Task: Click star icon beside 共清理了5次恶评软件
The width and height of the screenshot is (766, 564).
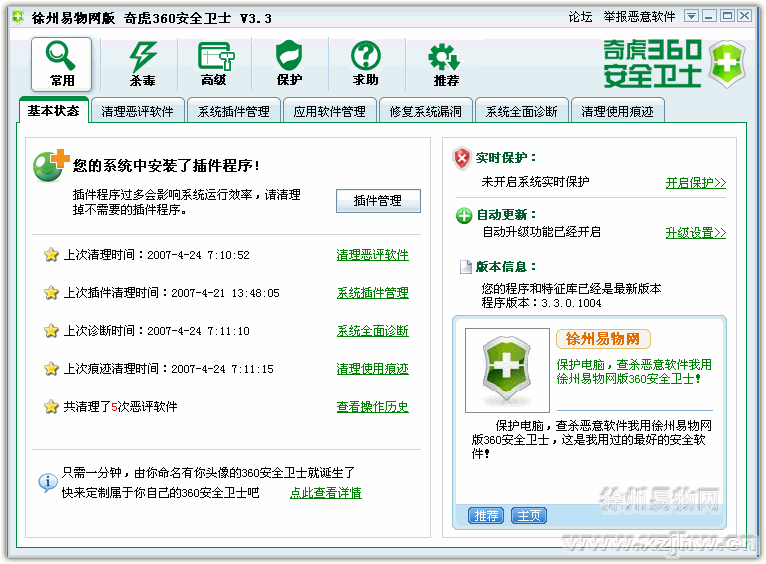Action: (x=51, y=406)
